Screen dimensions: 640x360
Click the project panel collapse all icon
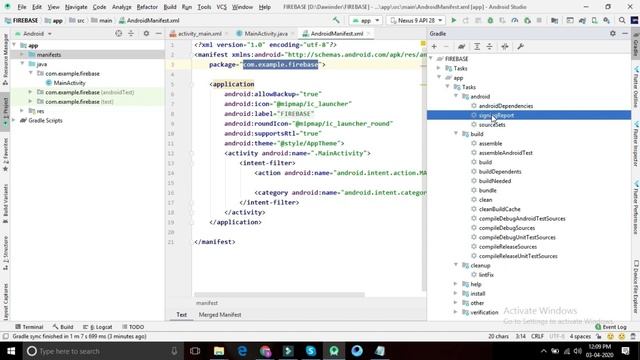[x=131, y=33]
